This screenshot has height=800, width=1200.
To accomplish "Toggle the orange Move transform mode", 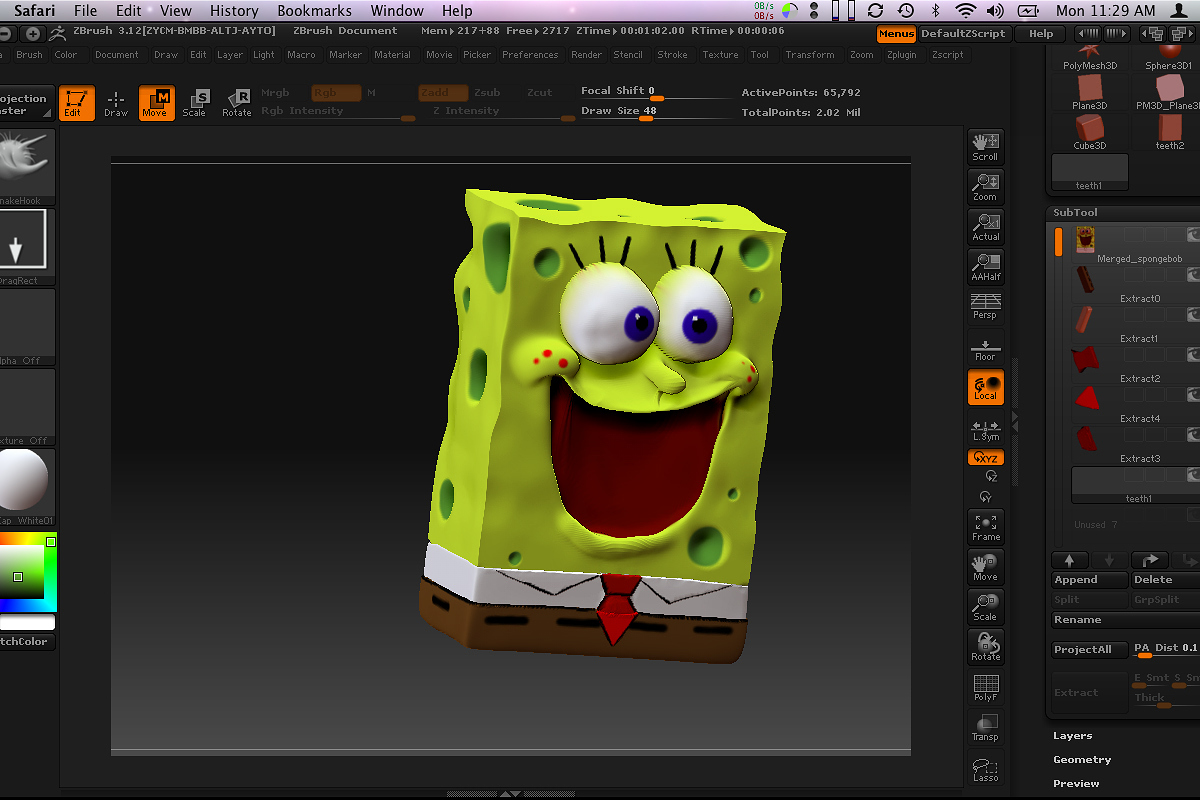I will point(155,103).
